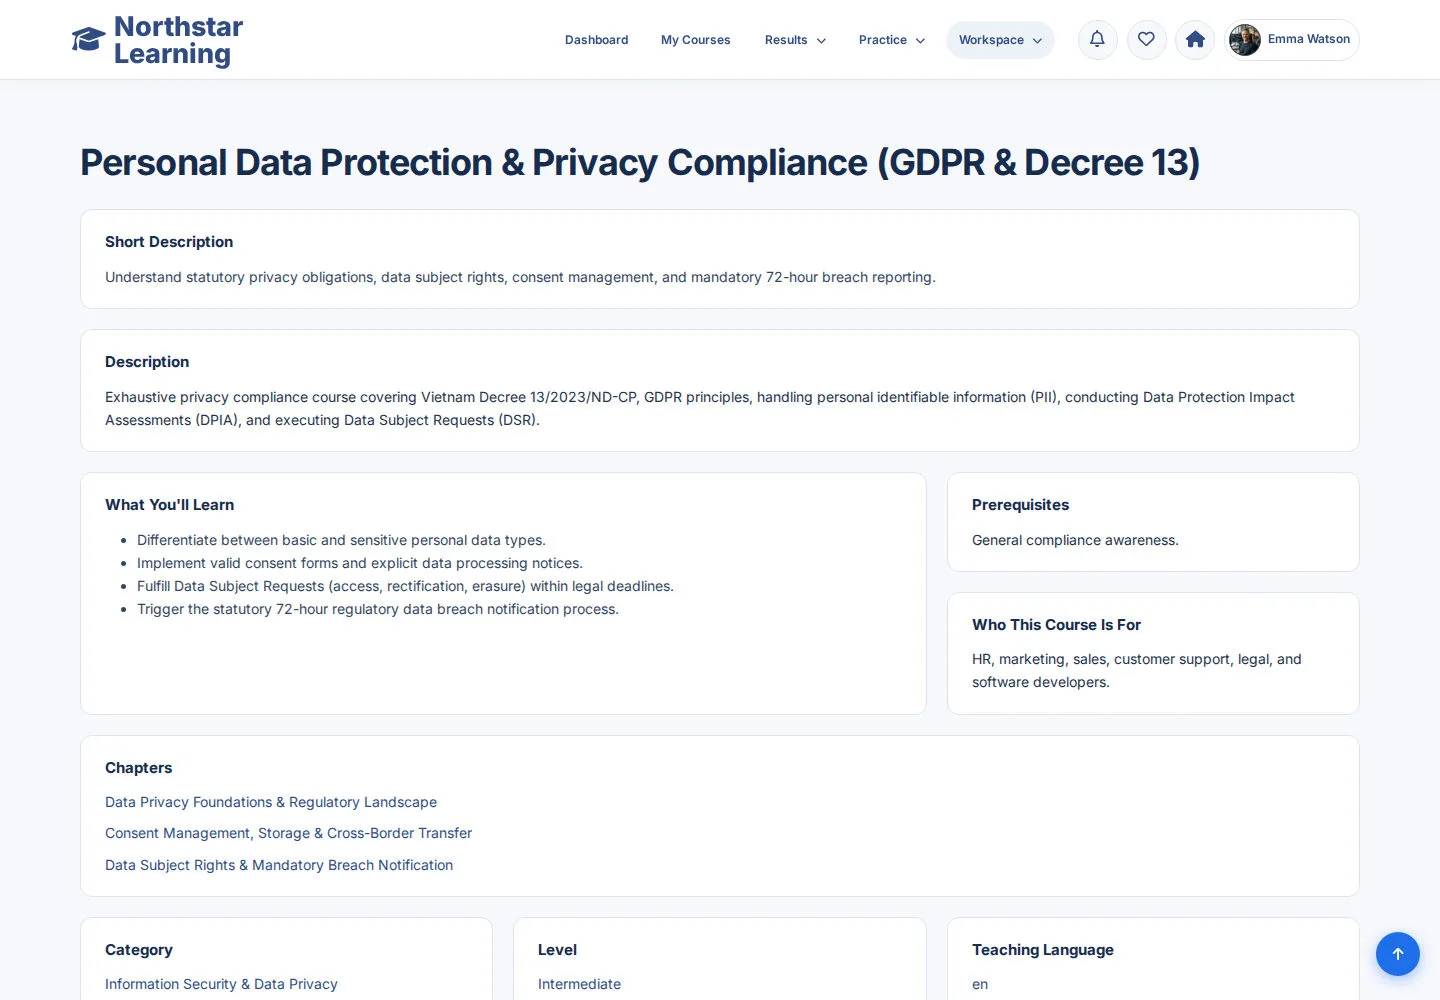Click the scroll-to-top arrow button
Viewport: 1440px width, 1000px height.
1398,954
